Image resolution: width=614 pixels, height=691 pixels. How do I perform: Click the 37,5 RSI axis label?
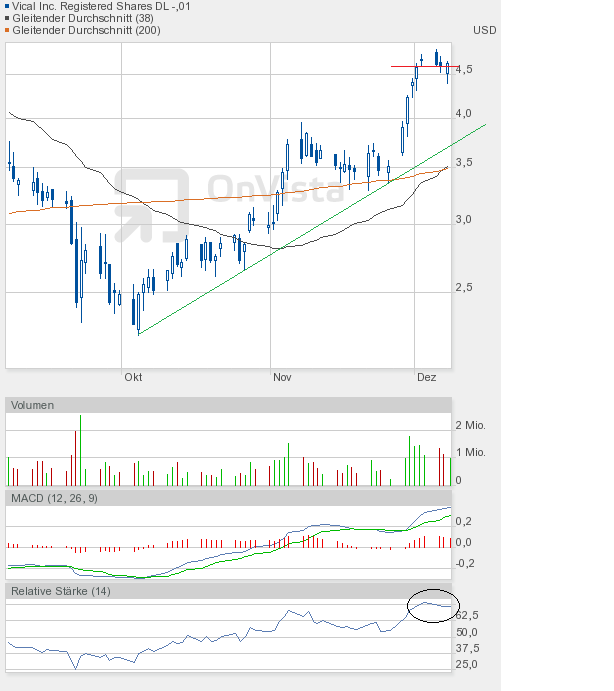(467, 648)
